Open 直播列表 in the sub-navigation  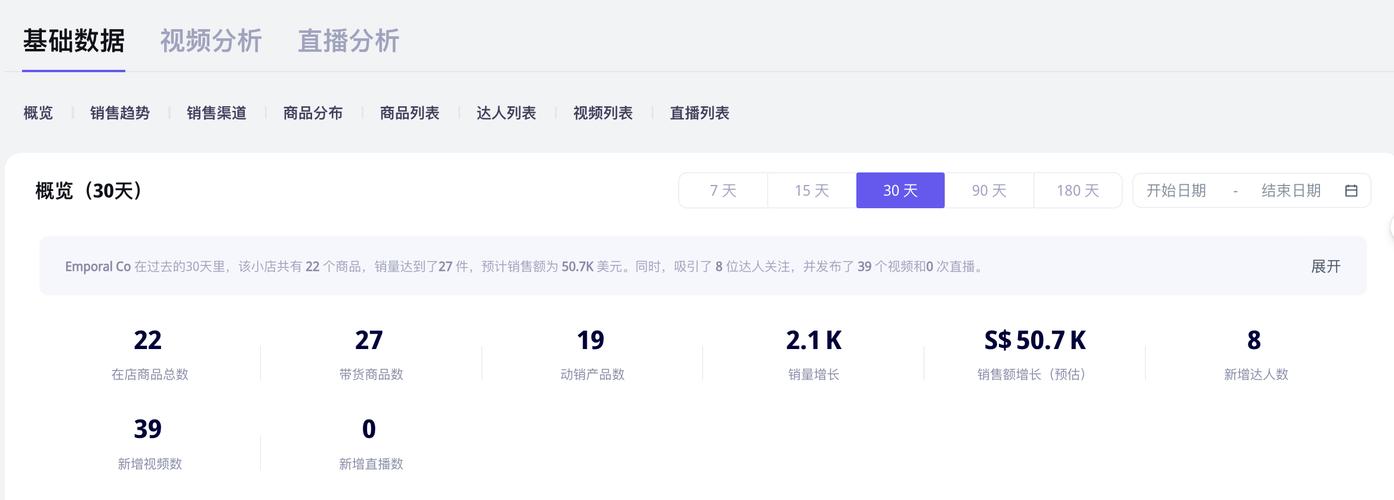(x=699, y=113)
